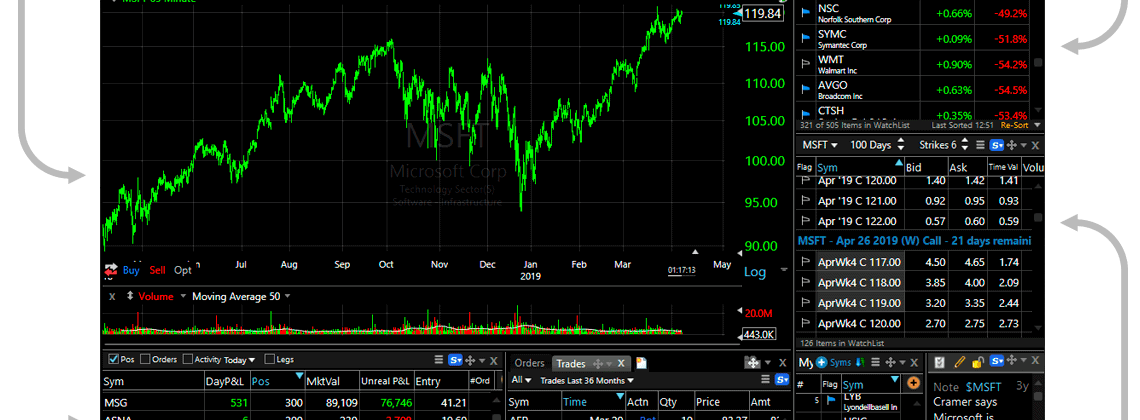Toggle the flag on SYMC Symantec row
The image size is (1140, 420).
[x=805, y=38]
